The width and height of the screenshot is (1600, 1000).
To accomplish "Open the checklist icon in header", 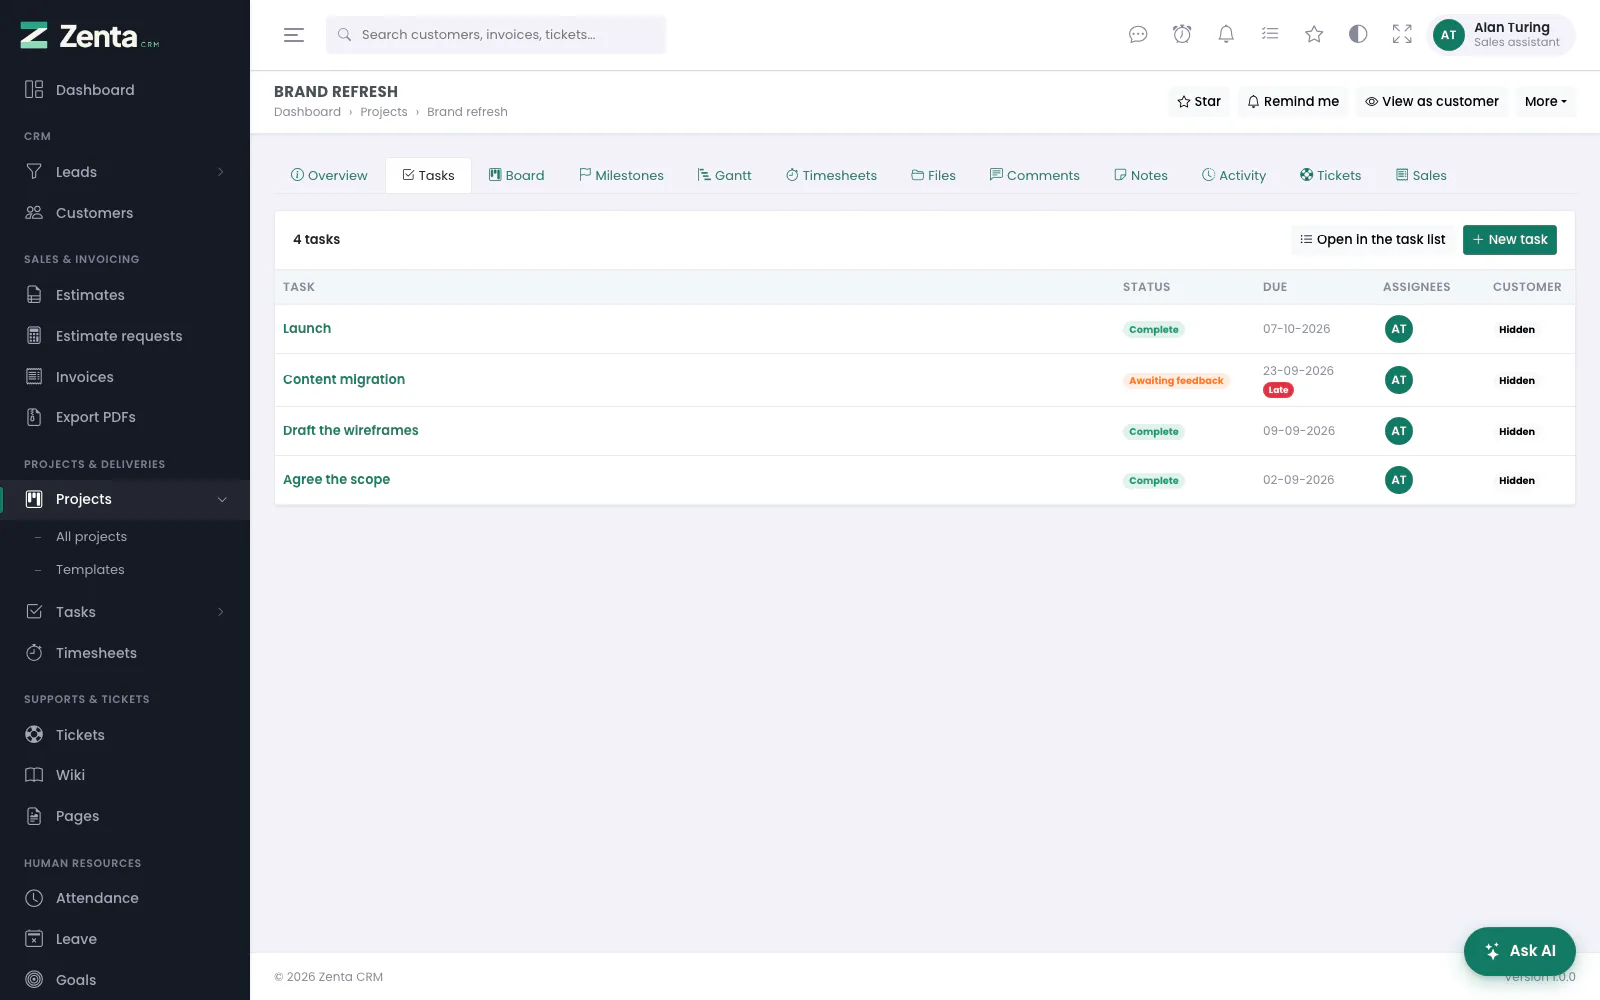I will tap(1270, 35).
